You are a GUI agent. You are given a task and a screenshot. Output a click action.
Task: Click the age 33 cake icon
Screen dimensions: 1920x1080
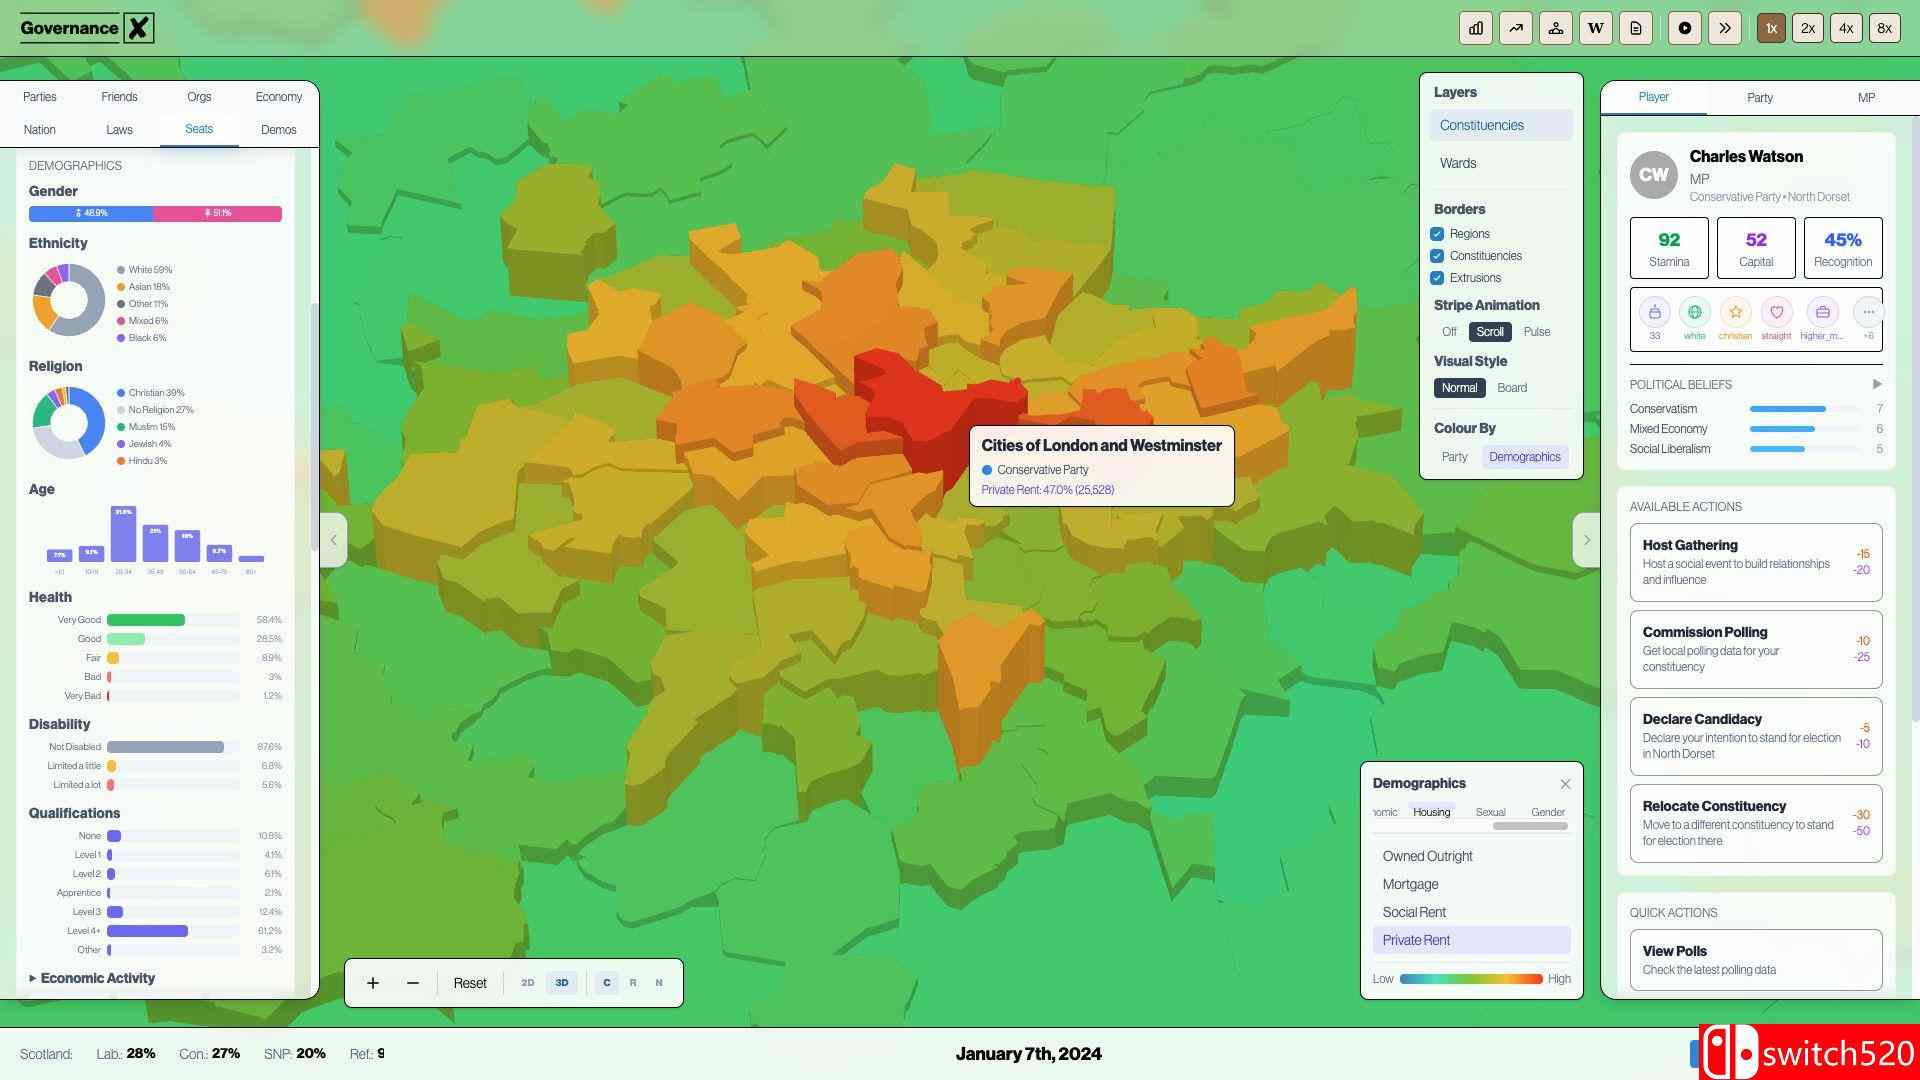(1655, 312)
